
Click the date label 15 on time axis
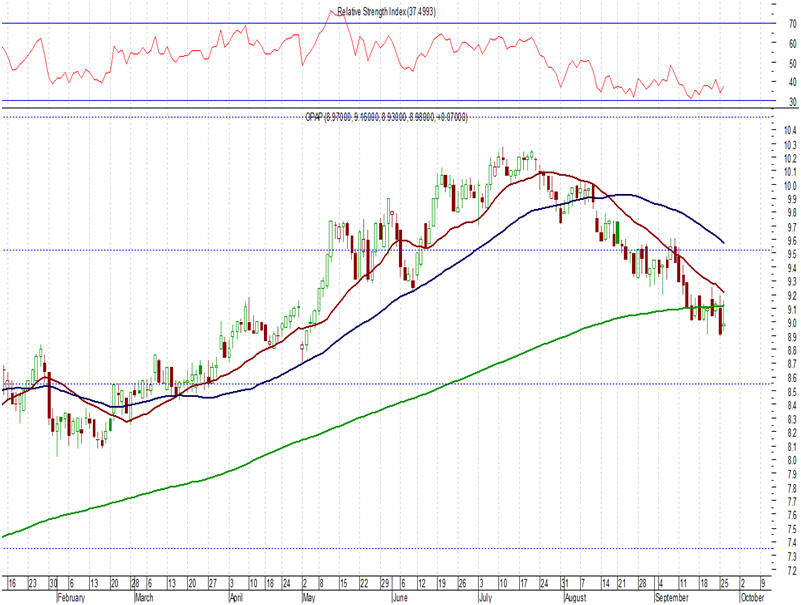tap(343, 584)
